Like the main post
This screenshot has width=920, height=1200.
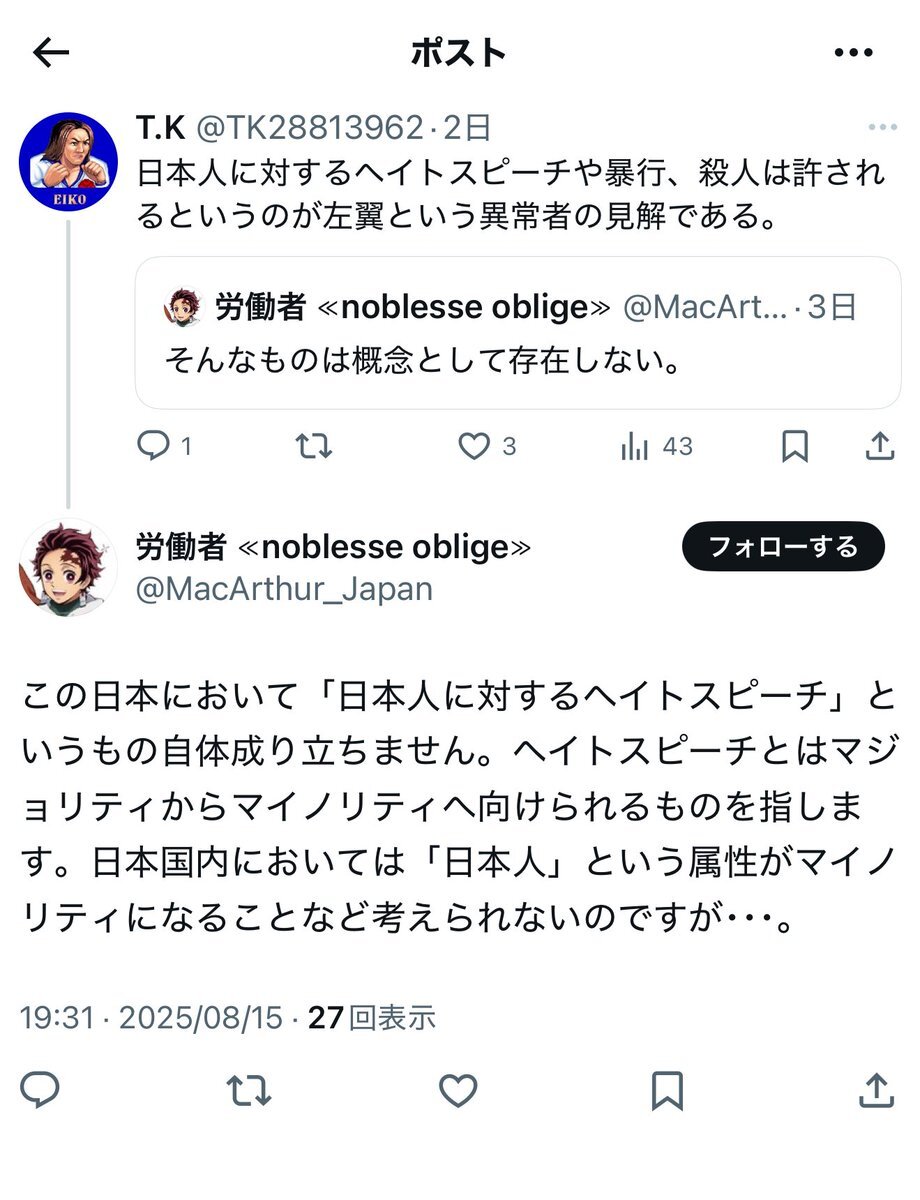point(458,1089)
